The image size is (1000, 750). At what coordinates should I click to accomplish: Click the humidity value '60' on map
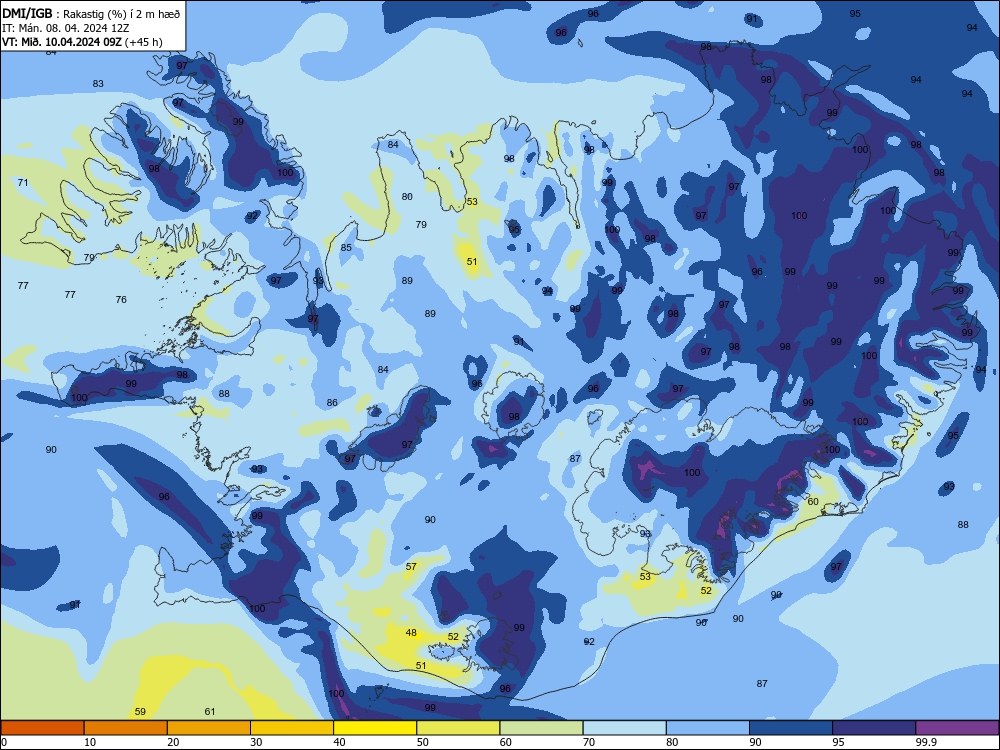tap(813, 502)
